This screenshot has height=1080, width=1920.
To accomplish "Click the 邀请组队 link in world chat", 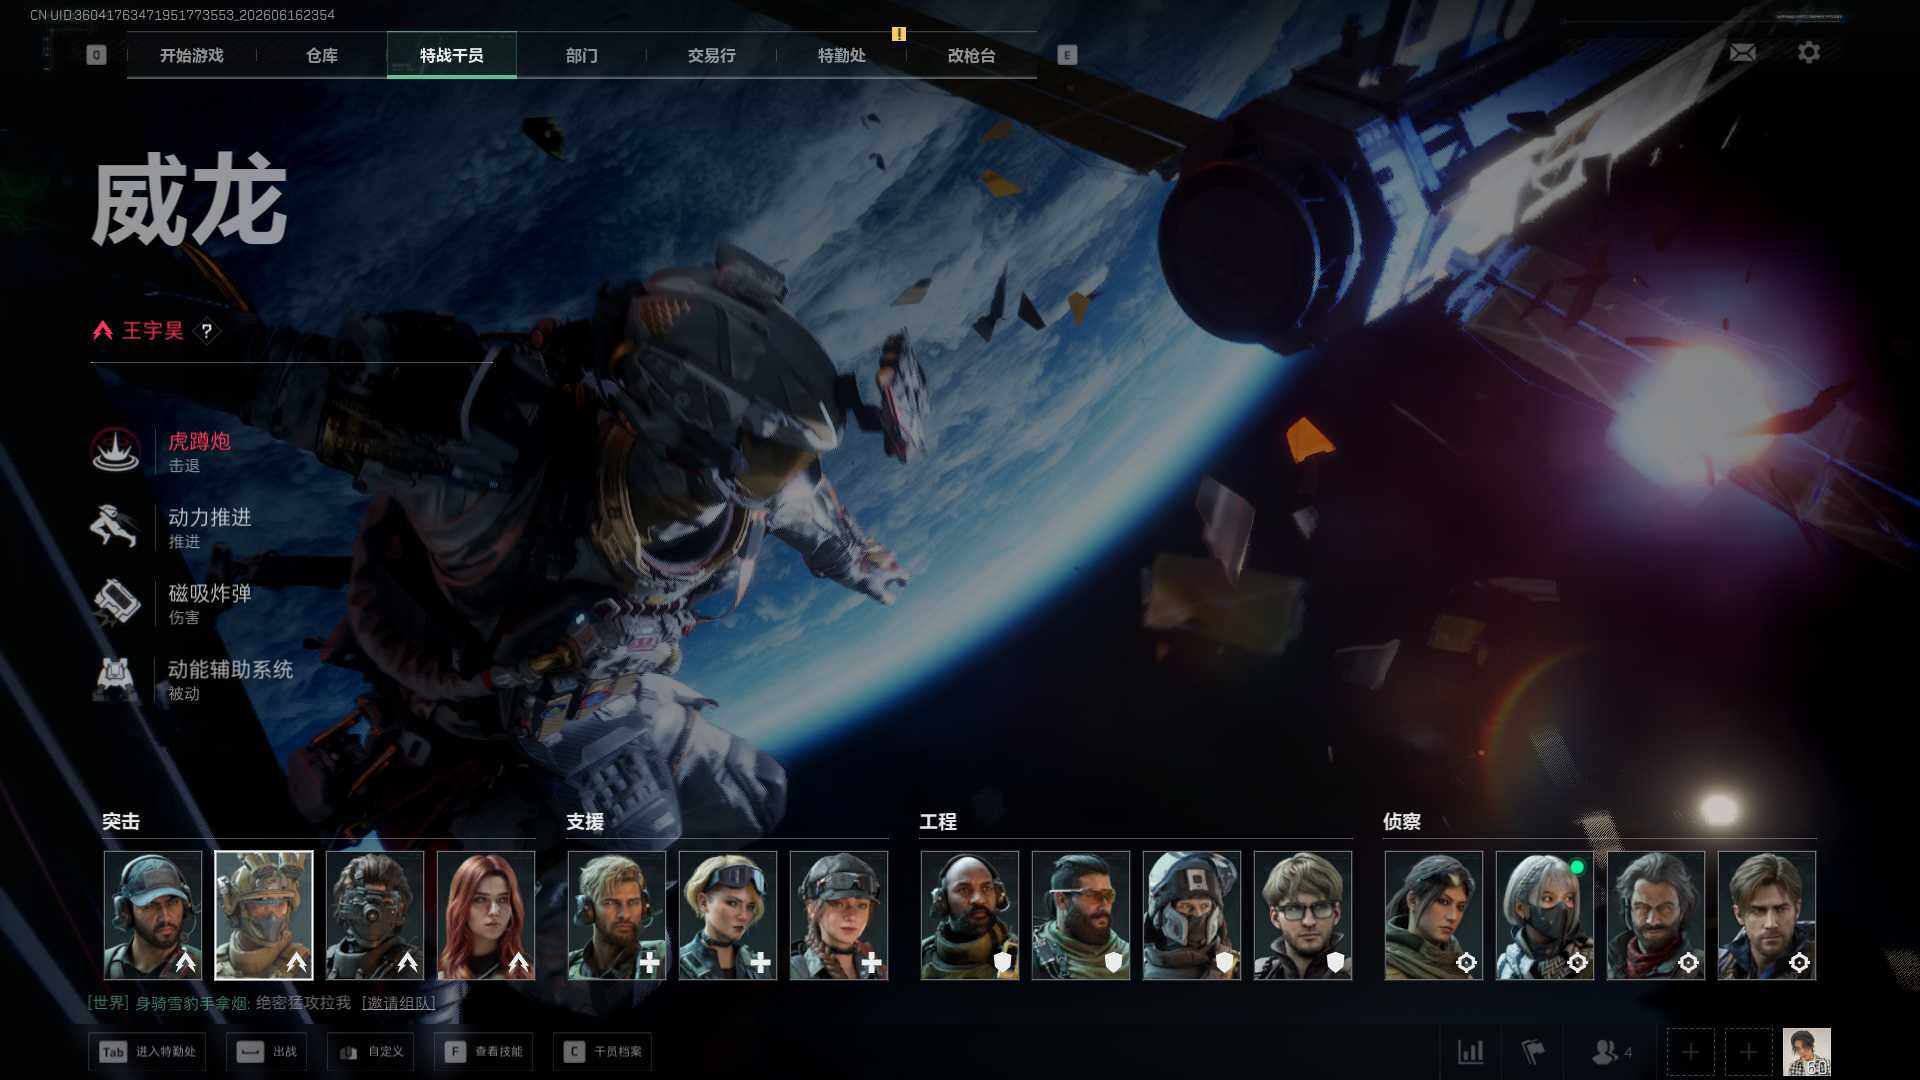I will pos(399,1003).
